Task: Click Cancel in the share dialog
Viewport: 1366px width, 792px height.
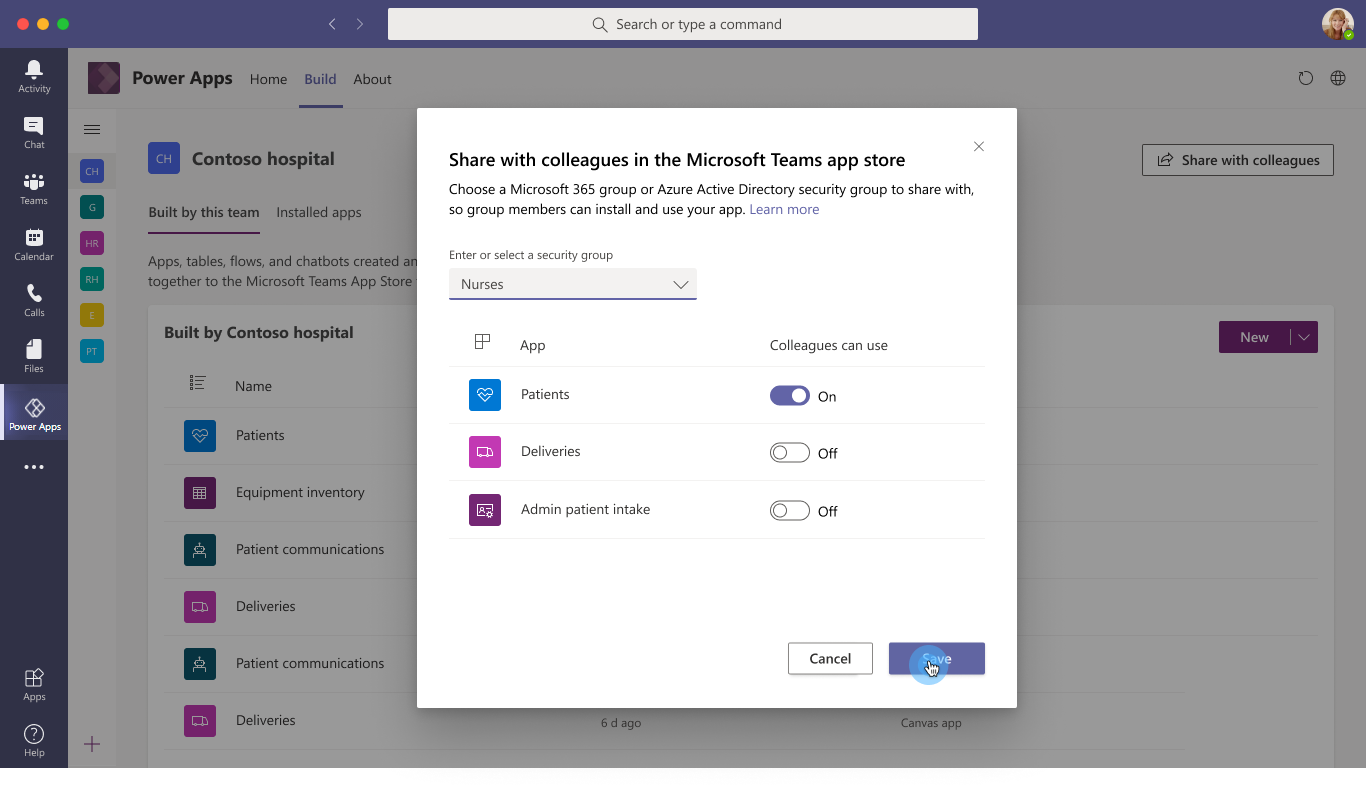Action: pos(830,658)
